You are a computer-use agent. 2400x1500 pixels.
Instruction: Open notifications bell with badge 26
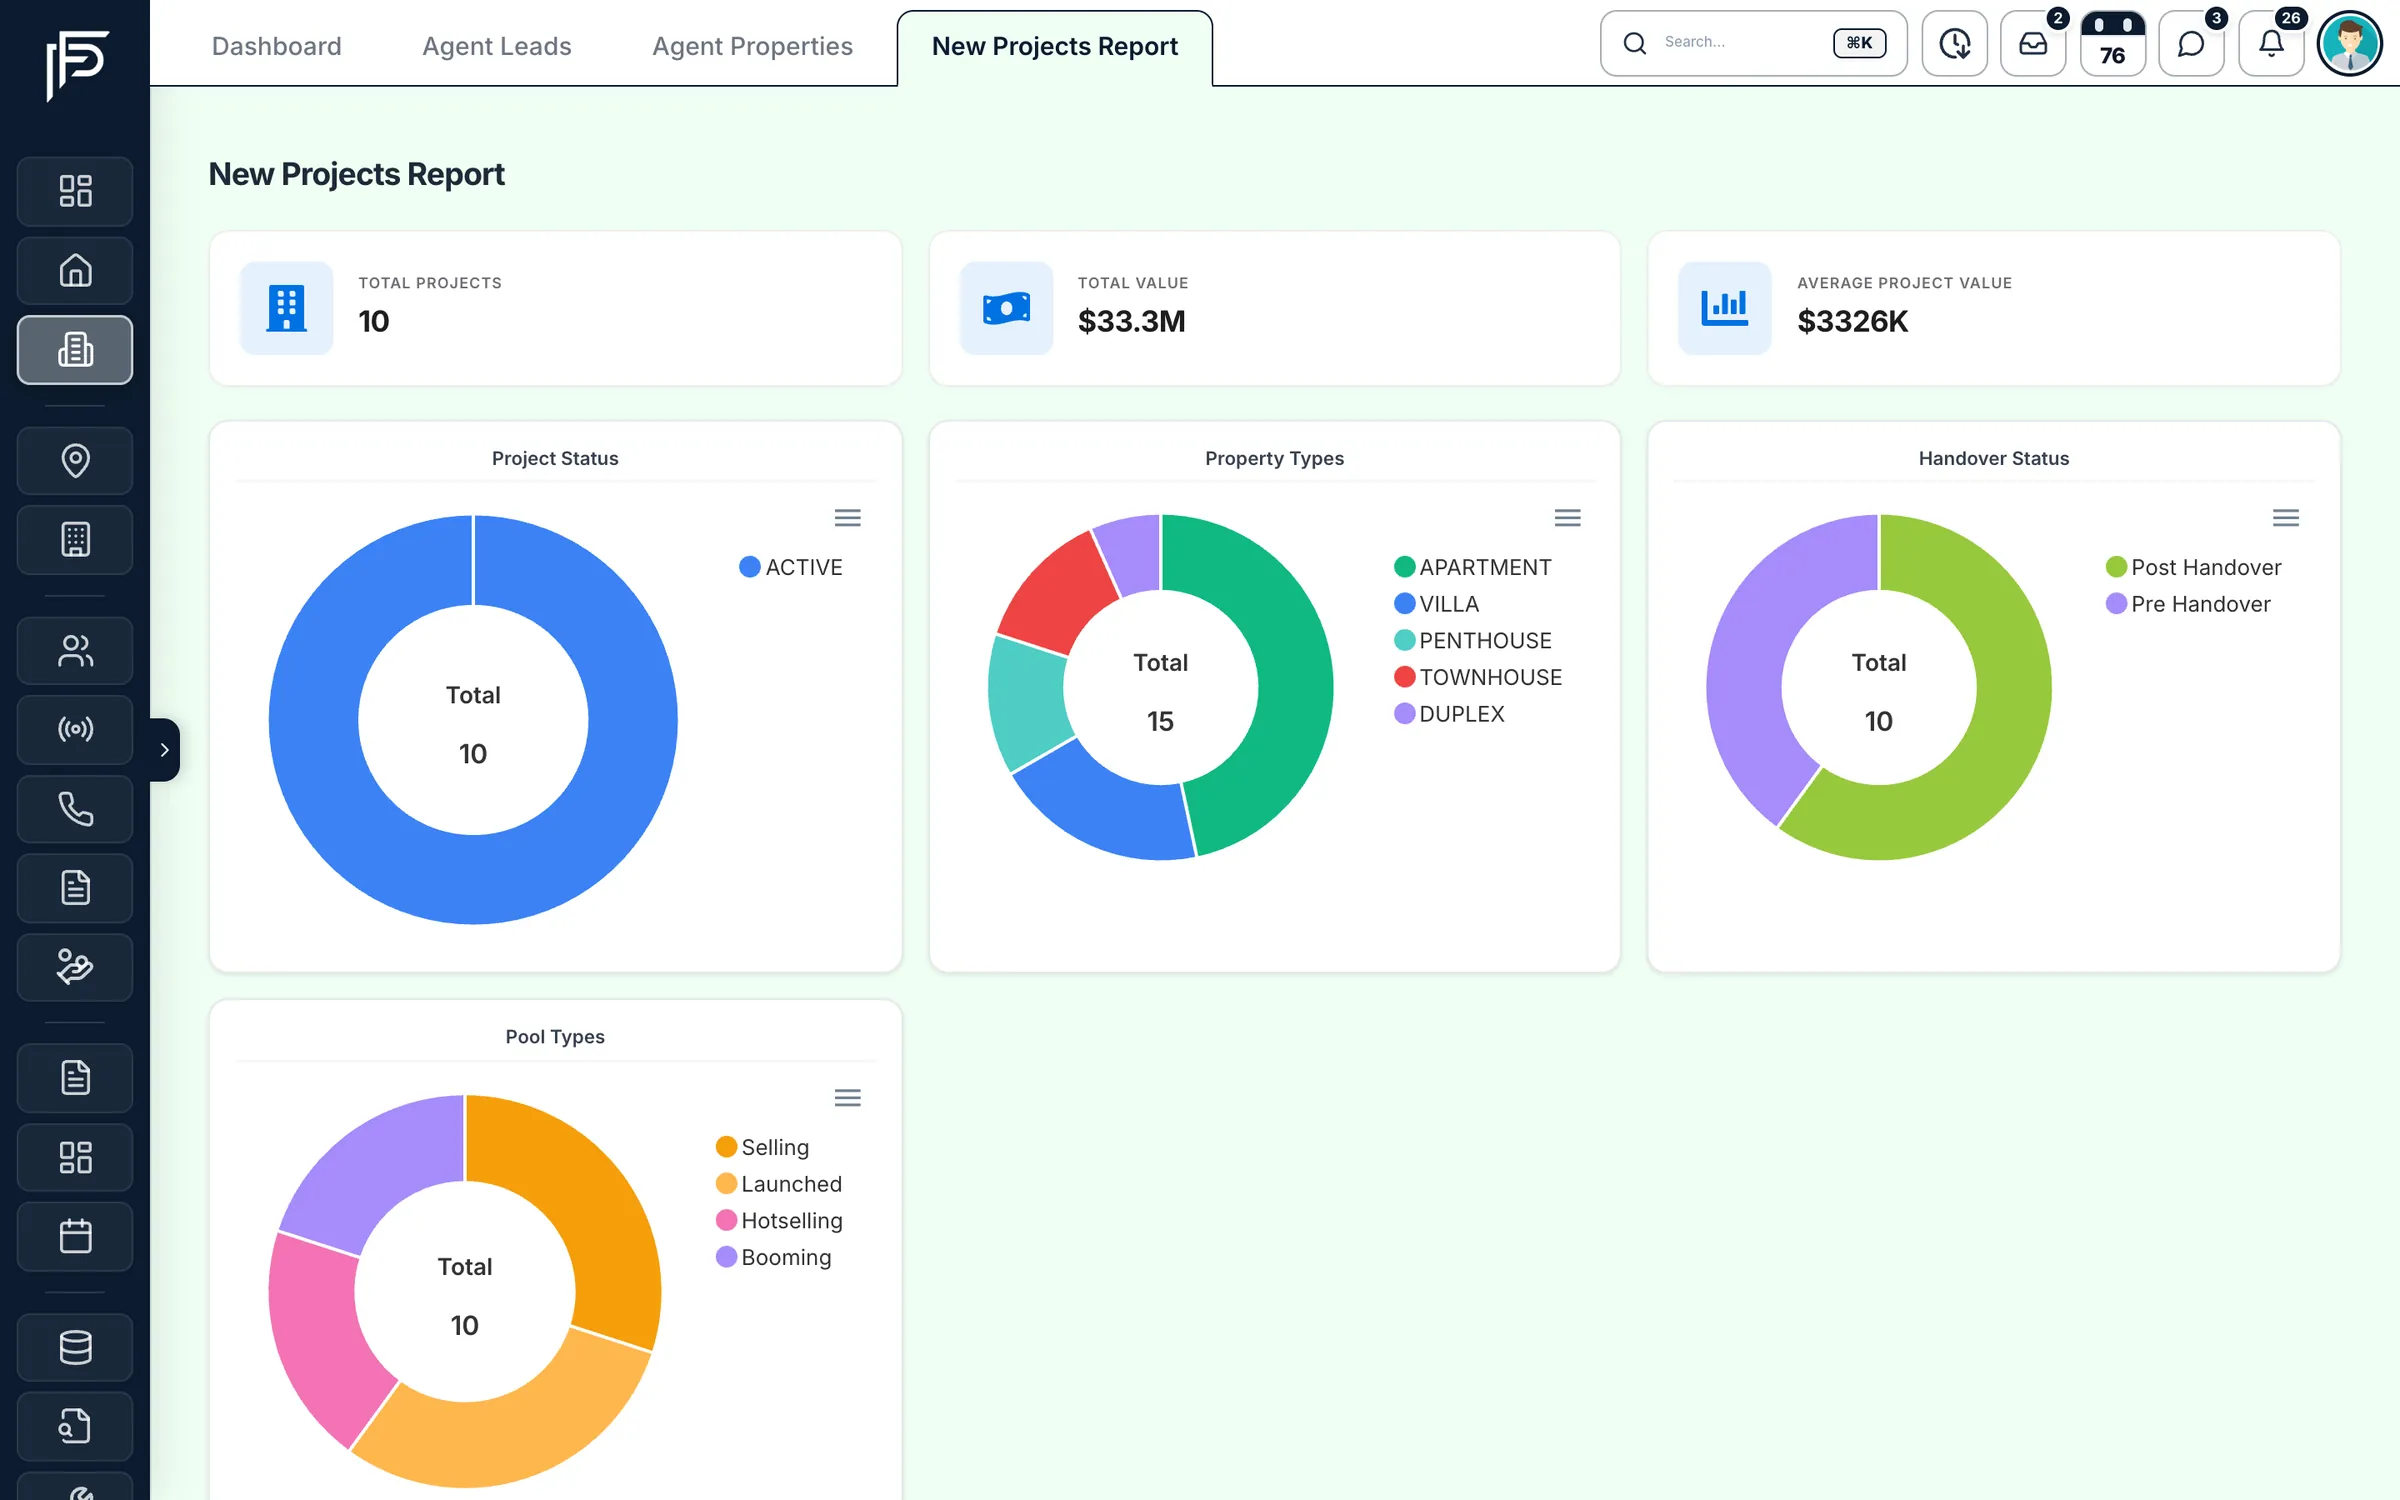[x=2271, y=44]
